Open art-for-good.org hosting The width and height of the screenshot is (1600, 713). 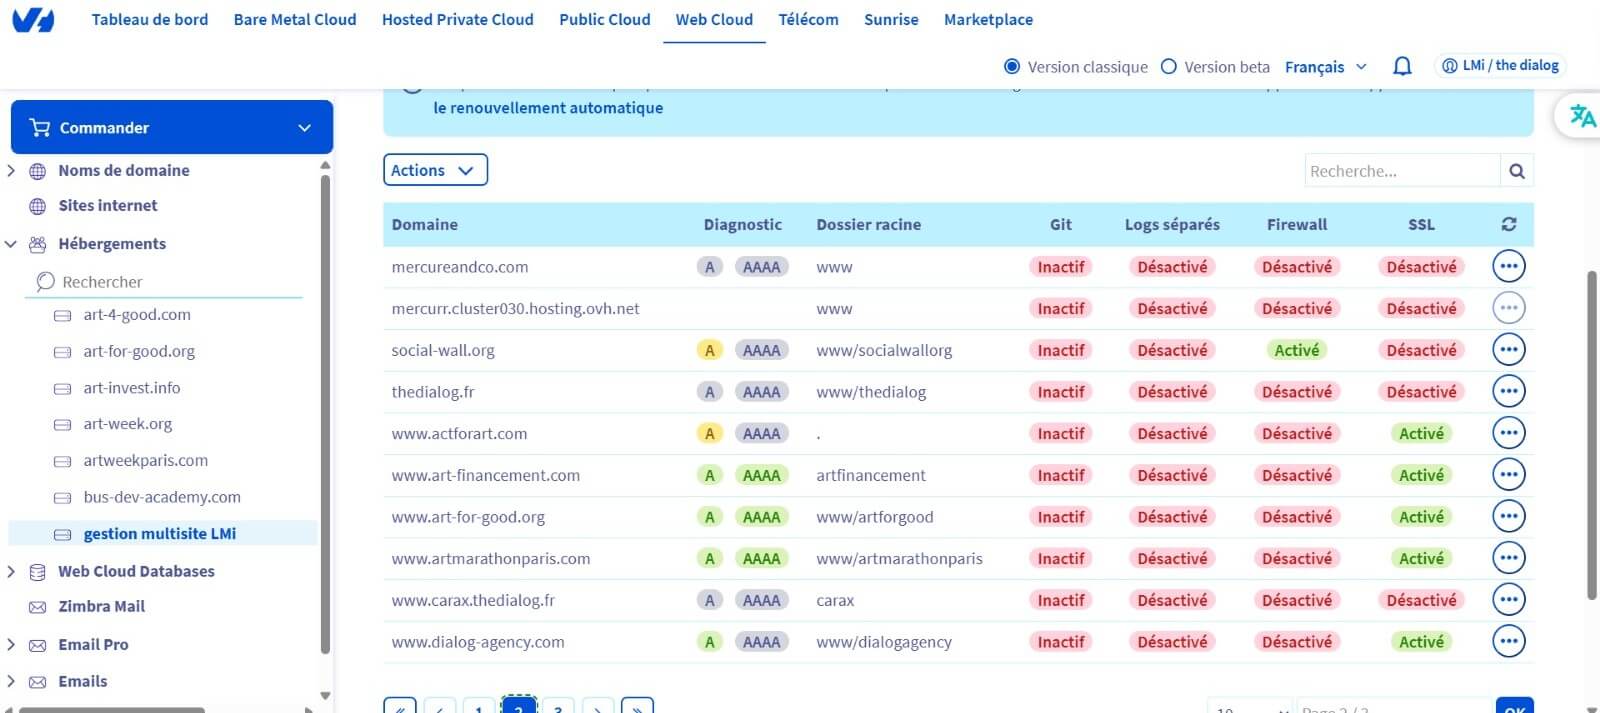(139, 351)
